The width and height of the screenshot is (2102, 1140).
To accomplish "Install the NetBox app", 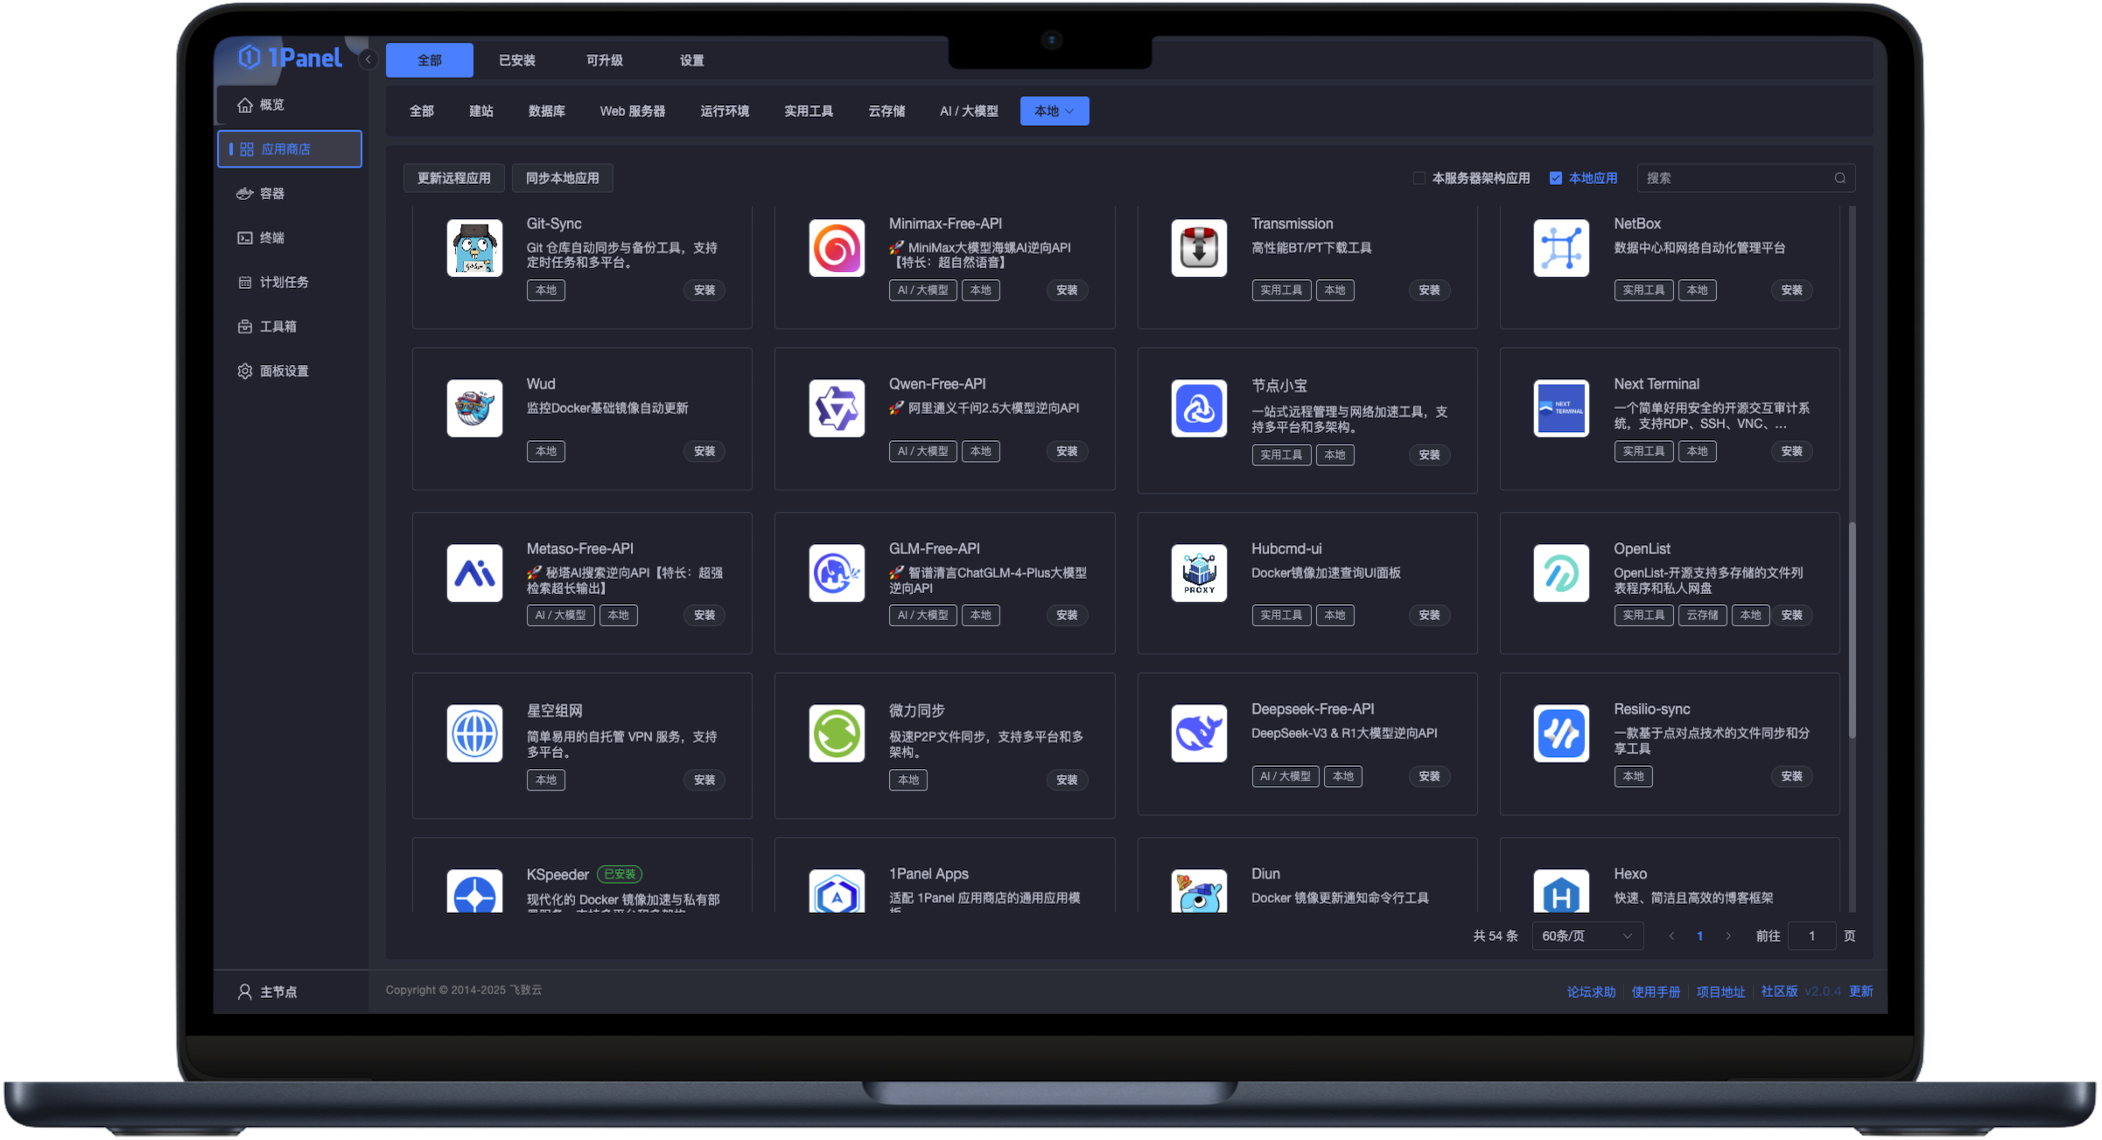I will pyautogui.click(x=1790, y=290).
